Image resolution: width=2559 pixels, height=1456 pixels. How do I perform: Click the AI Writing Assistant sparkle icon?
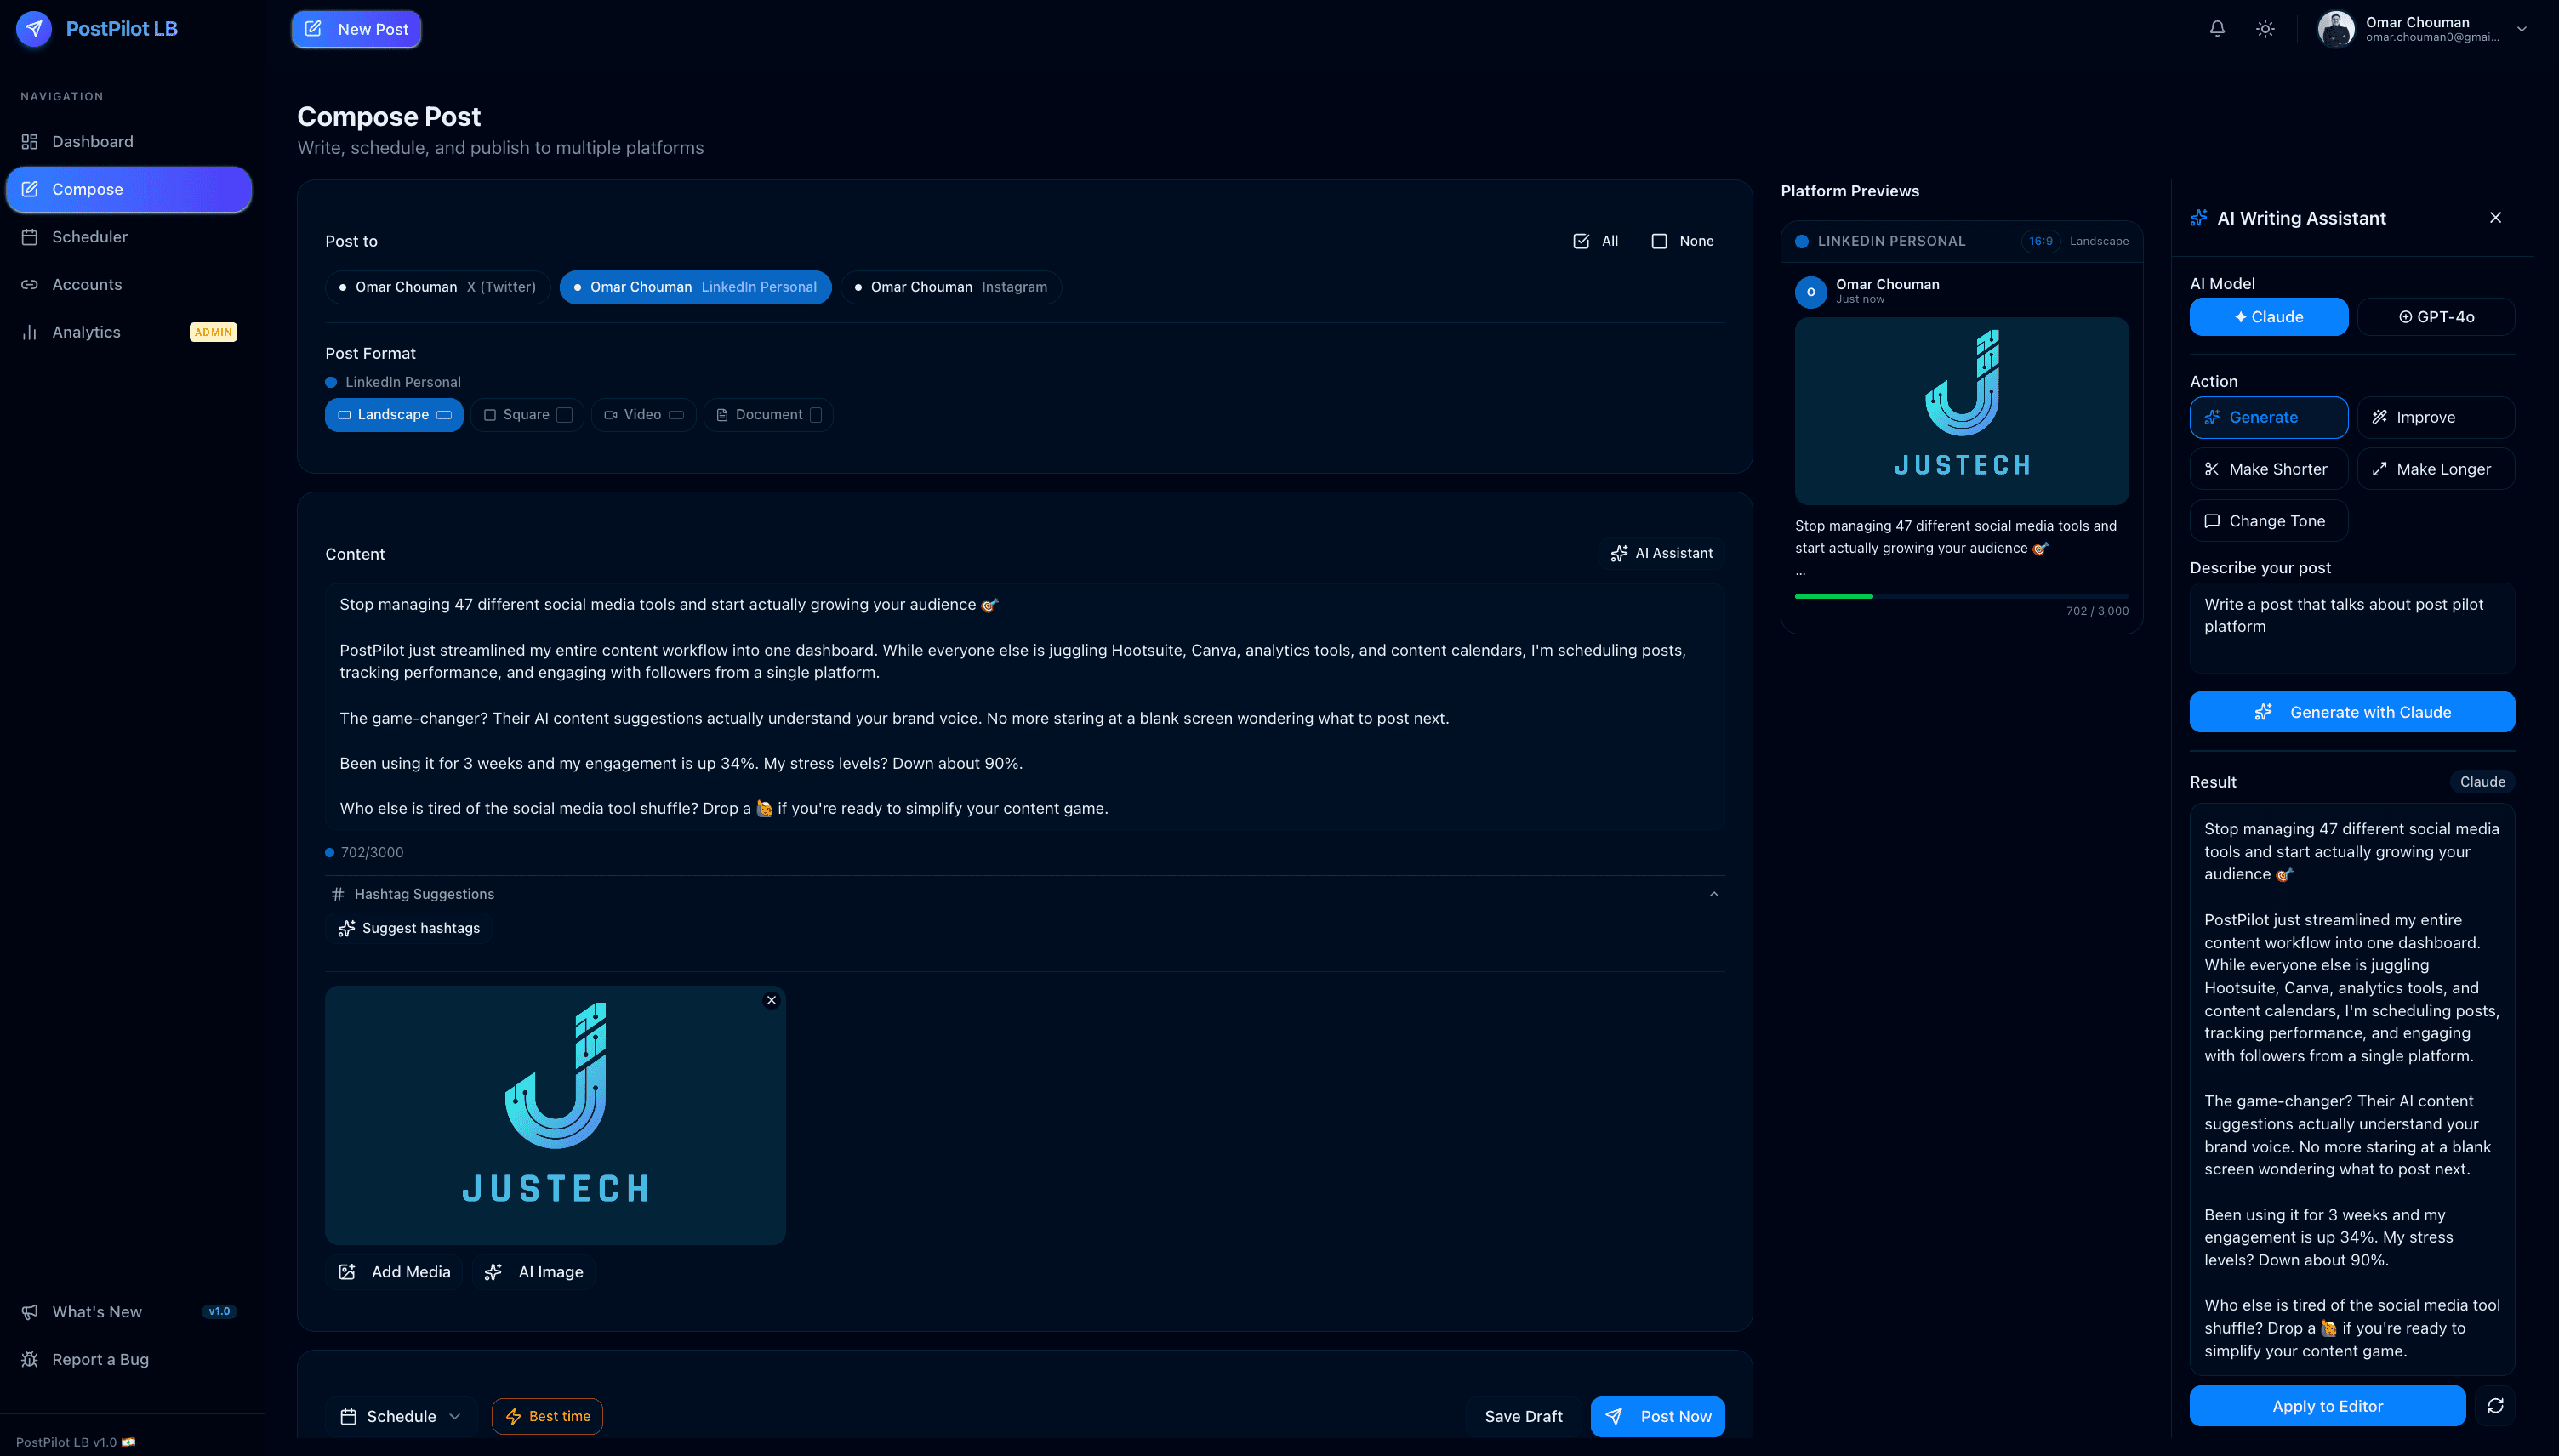[2198, 218]
